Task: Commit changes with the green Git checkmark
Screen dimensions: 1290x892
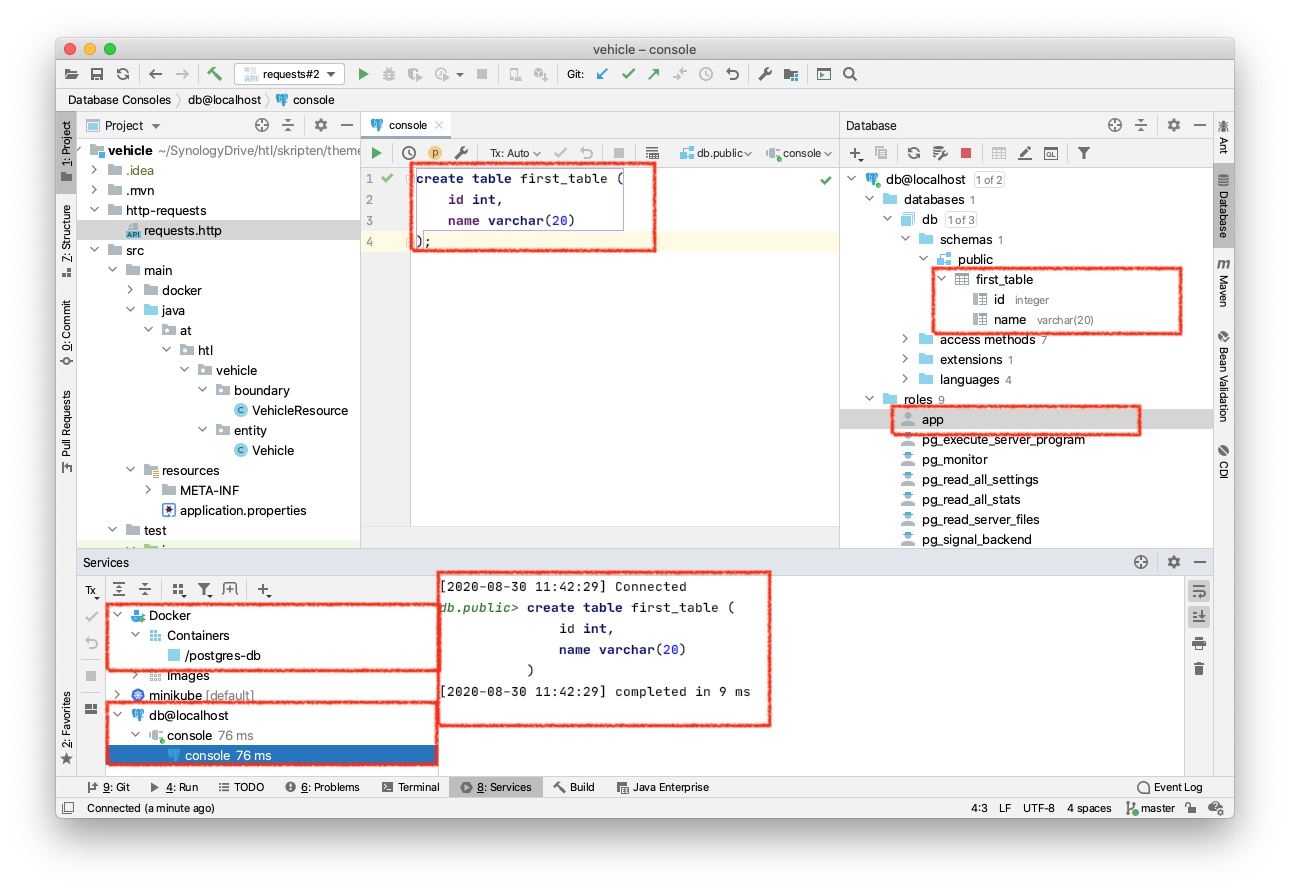Action: [628, 74]
